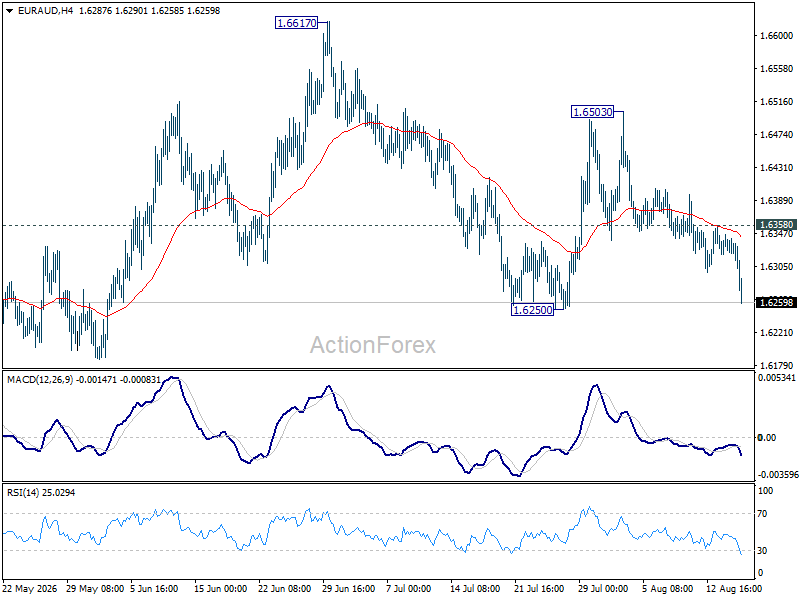Viewport: 800px width, 600px height.
Task: Select the 1.66170 high price label
Action: pos(296,23)
